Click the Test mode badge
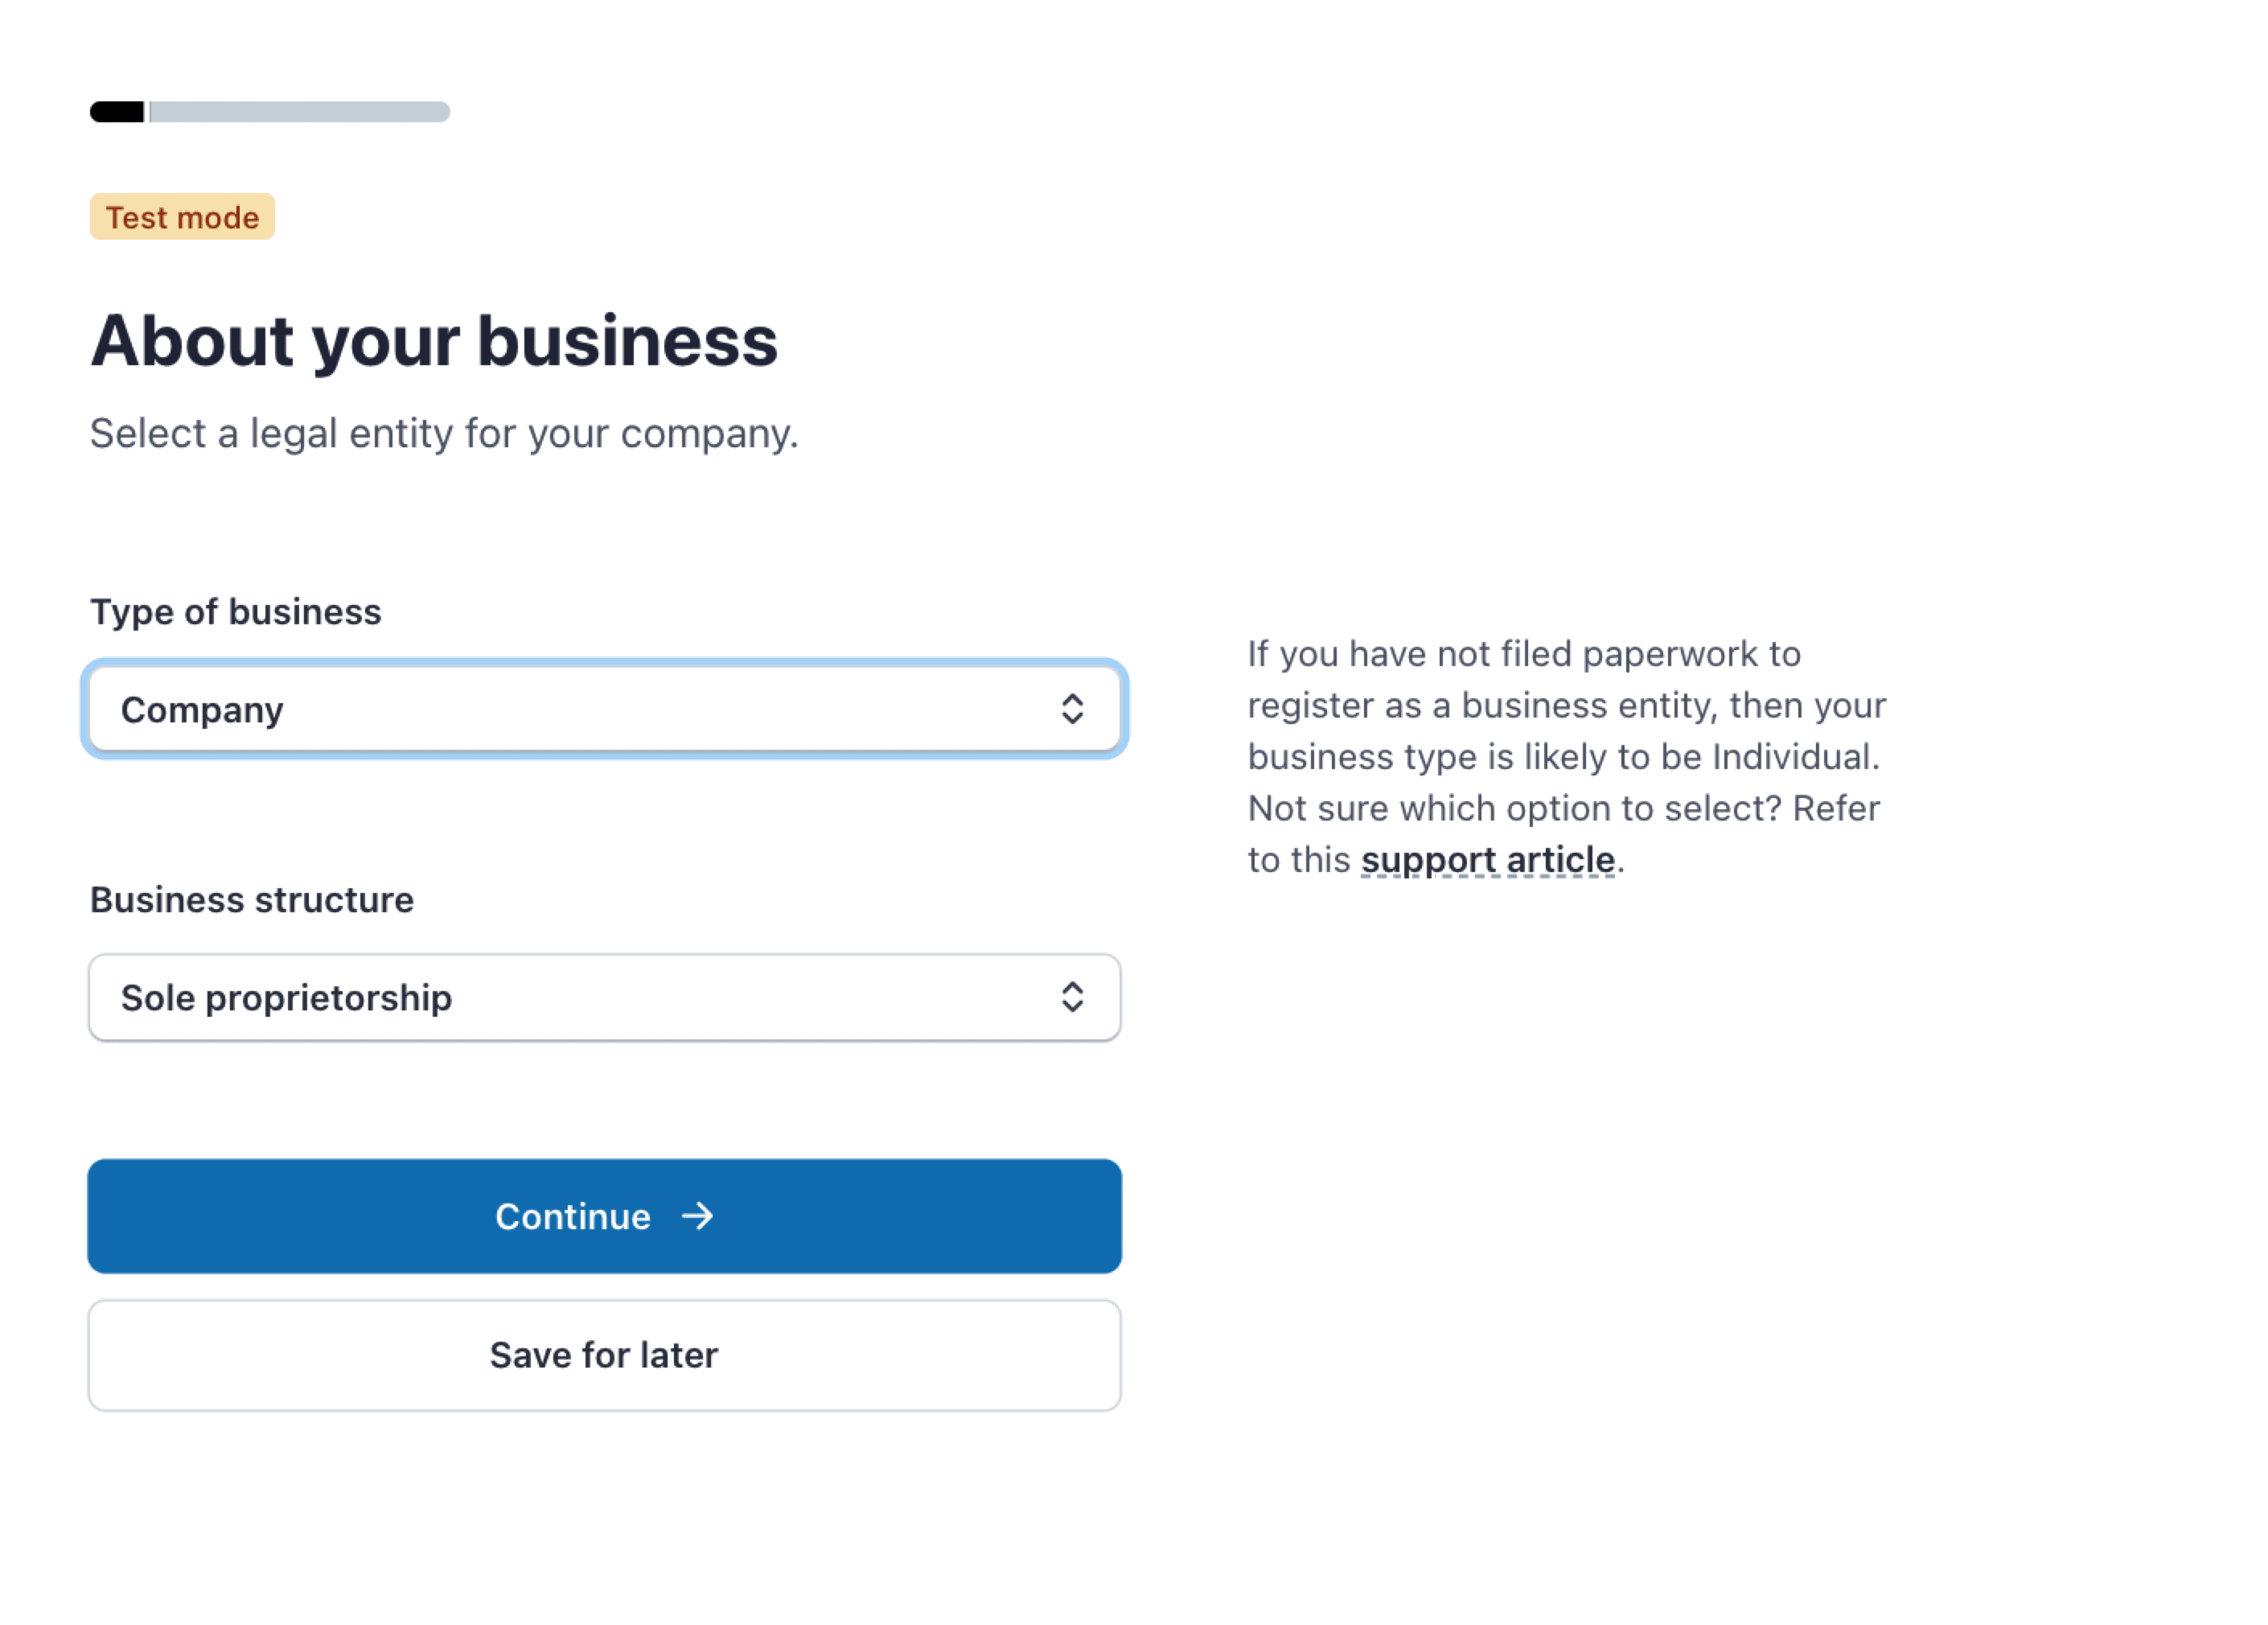The width and height of the screenshot is (2268, 1625). pos(182,217)
